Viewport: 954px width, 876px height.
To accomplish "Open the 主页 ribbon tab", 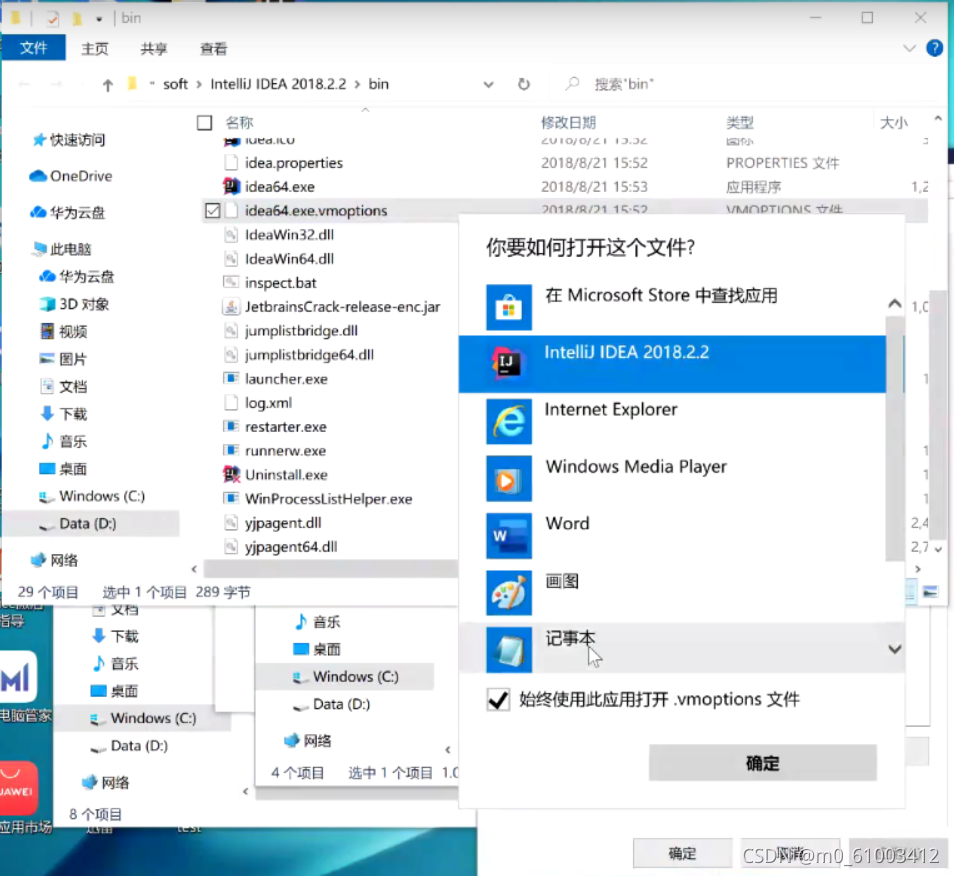I will [95, 49].
